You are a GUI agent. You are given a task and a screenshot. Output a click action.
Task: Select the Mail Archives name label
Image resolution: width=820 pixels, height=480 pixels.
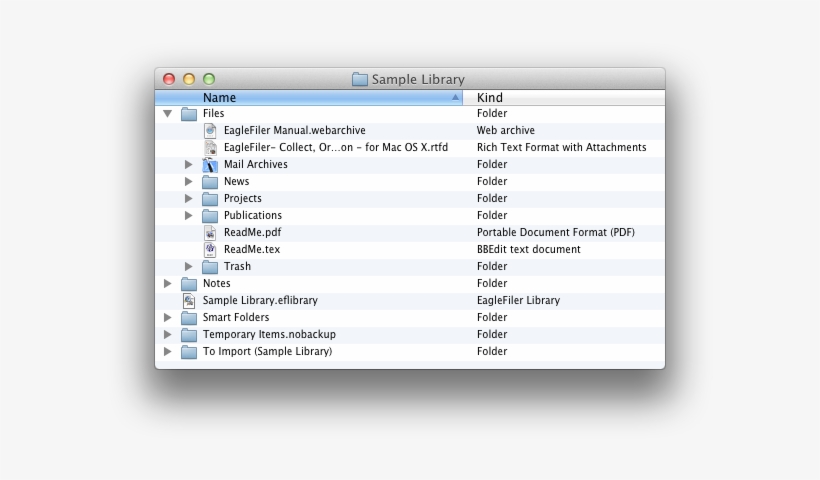[255, 164]
